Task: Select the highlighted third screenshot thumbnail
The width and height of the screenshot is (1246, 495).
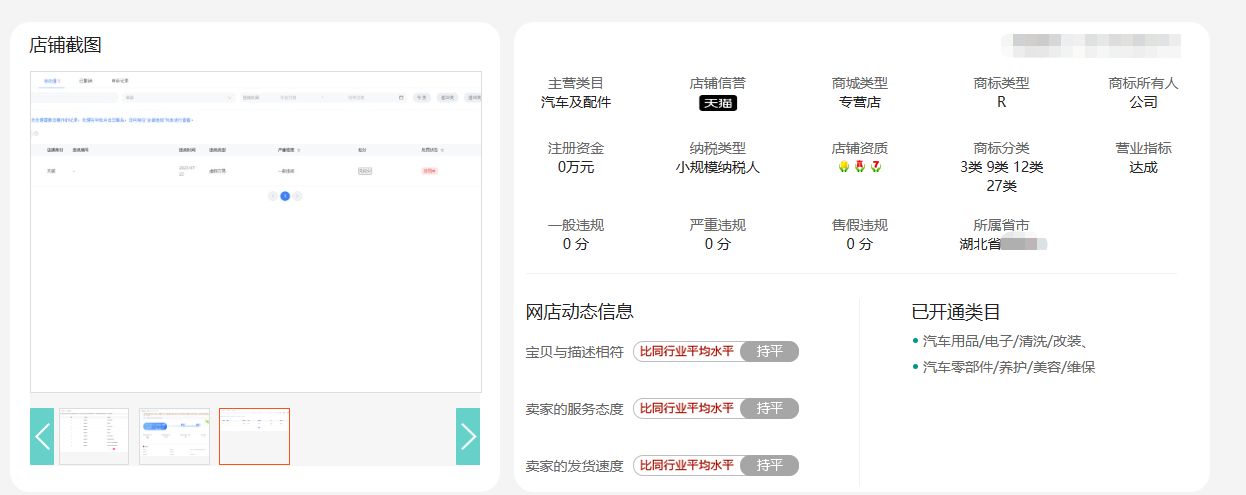Action: tap(254, 436)
